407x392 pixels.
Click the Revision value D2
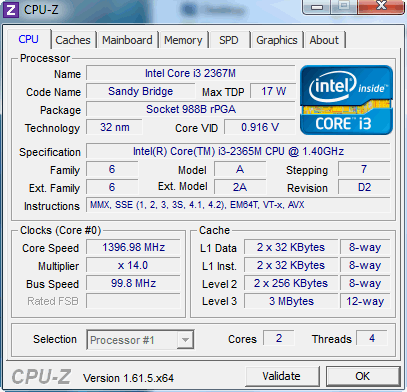[x=364, y=187]
